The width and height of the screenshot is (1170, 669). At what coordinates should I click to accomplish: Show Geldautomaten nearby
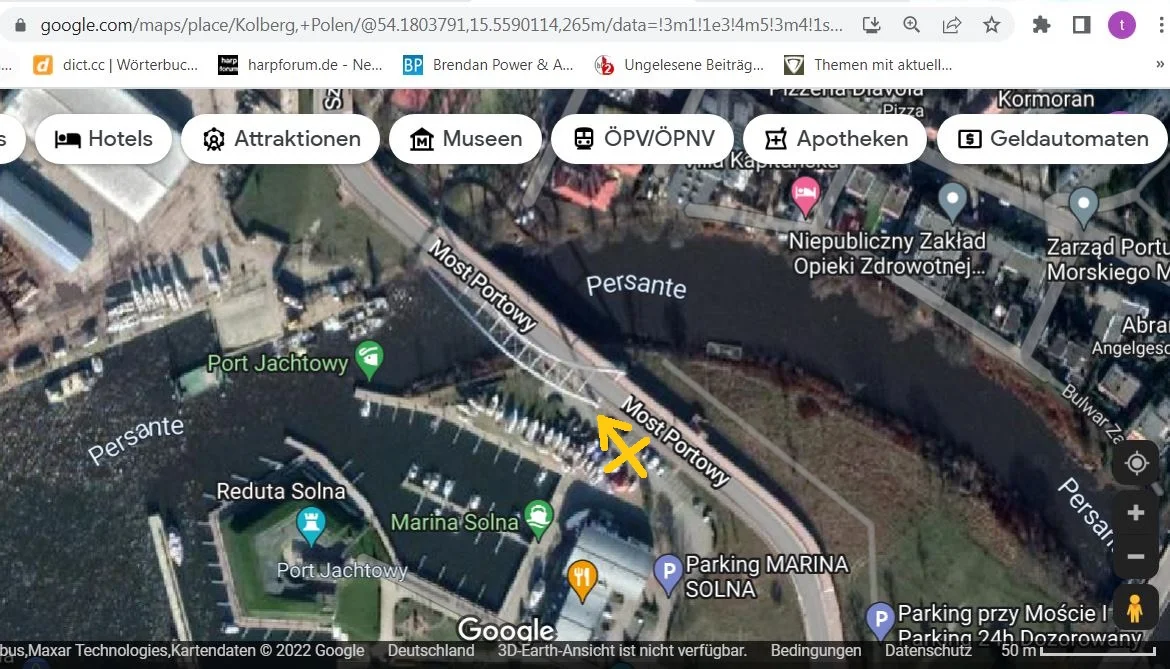[x=1052, y=139]
